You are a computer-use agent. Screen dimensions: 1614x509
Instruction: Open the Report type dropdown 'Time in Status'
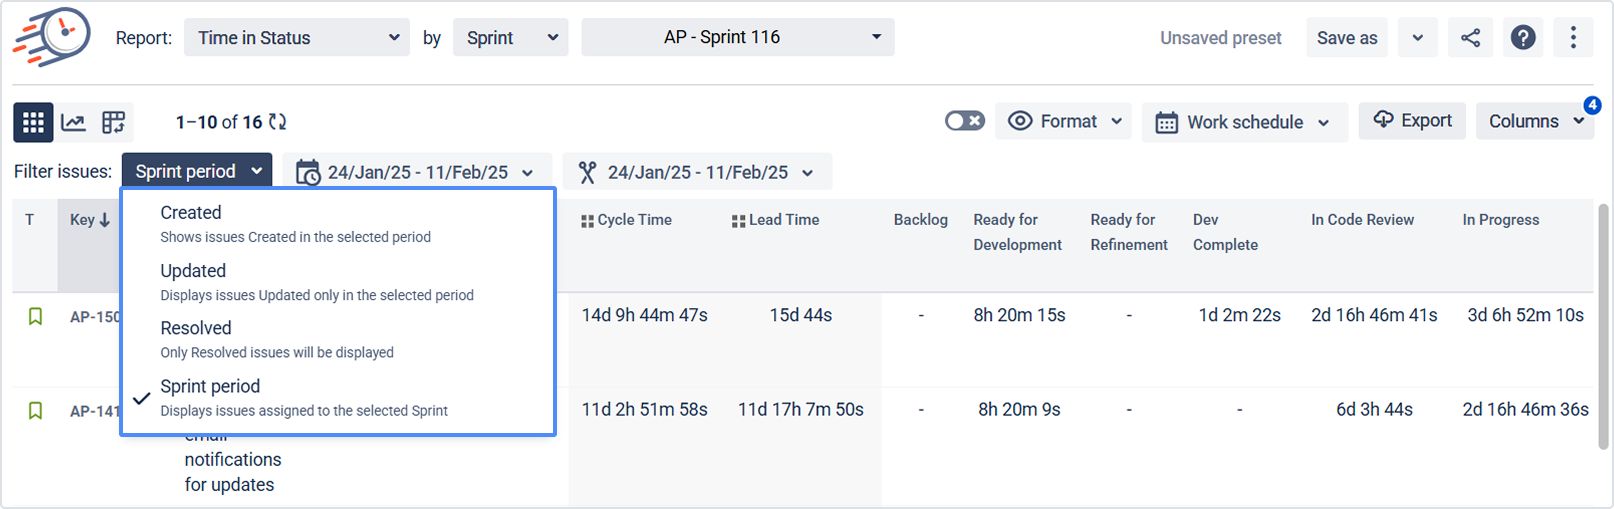pyautogui.click(x=297, y=38)
